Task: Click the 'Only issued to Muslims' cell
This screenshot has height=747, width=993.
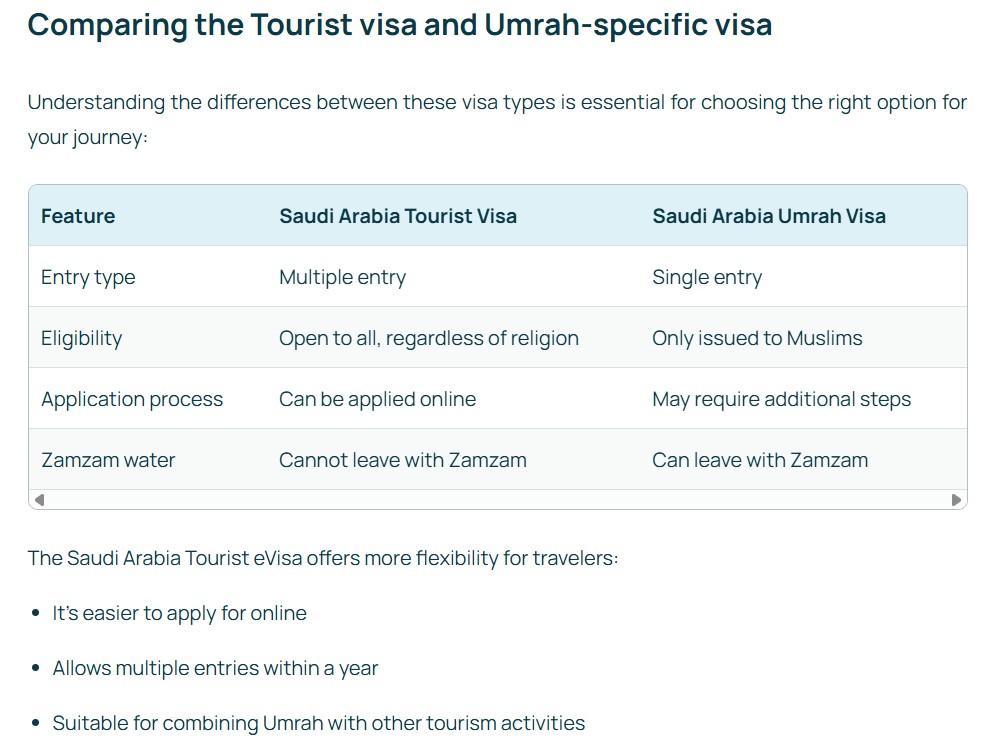Action: (756, 338)
